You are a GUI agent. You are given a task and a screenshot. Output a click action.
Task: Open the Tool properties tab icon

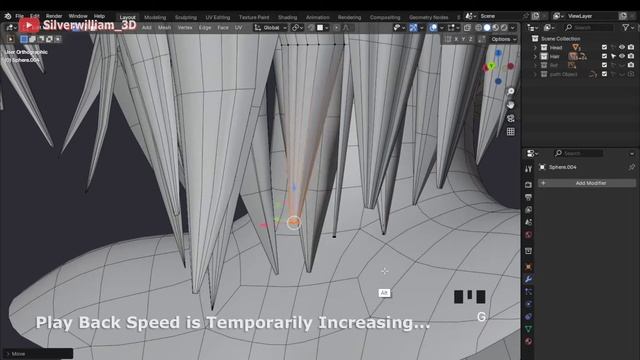click(528, 169)
